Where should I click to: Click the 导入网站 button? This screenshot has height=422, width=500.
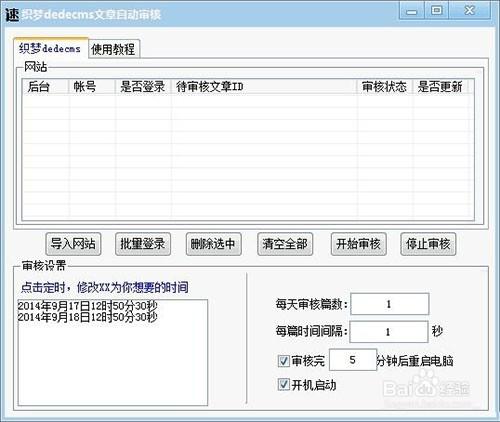click(73, 244)
